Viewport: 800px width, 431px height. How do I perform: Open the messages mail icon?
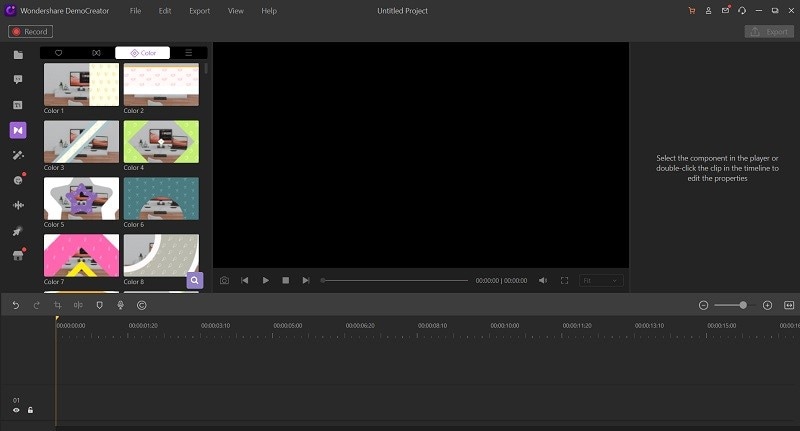tap(725, 10)
